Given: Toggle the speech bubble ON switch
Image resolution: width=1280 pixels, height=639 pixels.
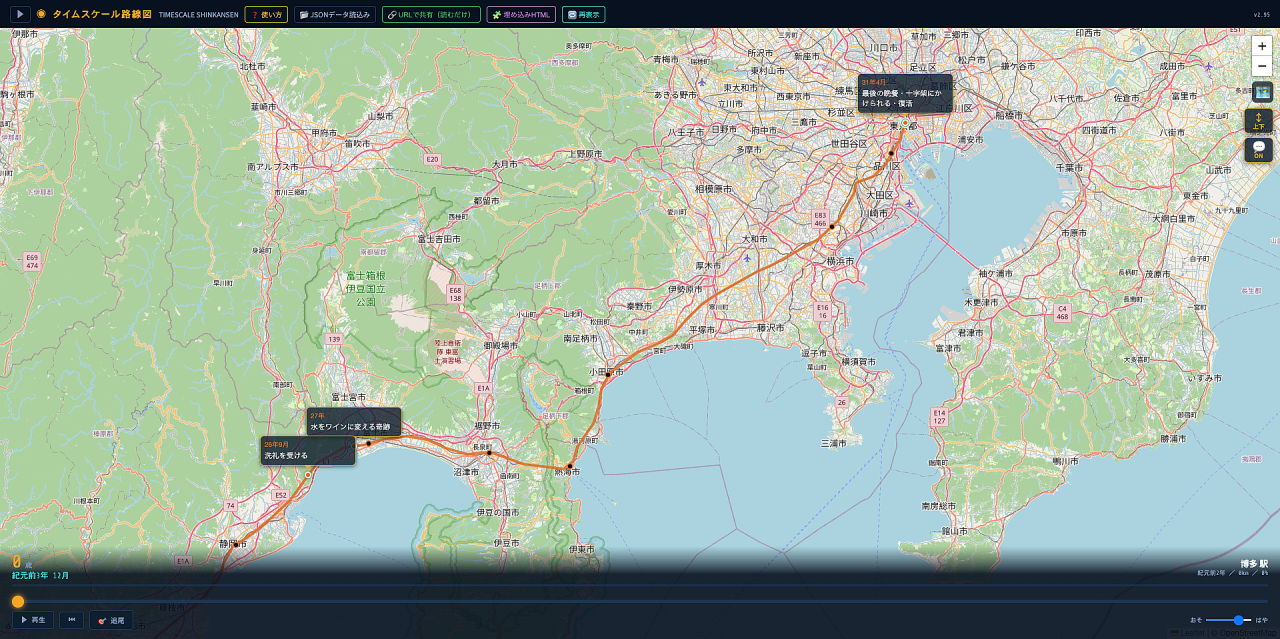Looking at the screenshot, I should 1258,150.
